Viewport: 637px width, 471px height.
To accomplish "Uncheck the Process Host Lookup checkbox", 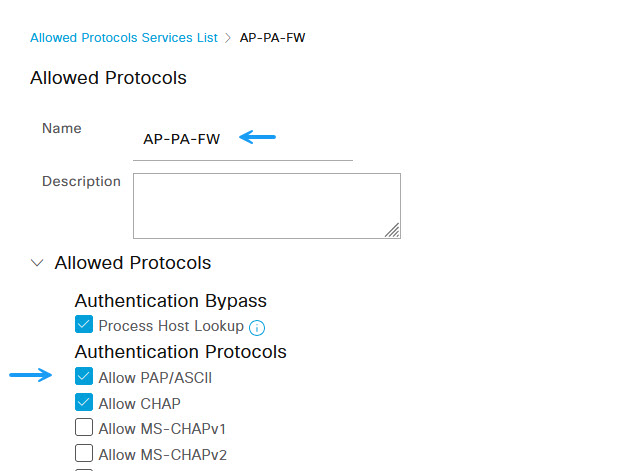I will pos(84,324).
